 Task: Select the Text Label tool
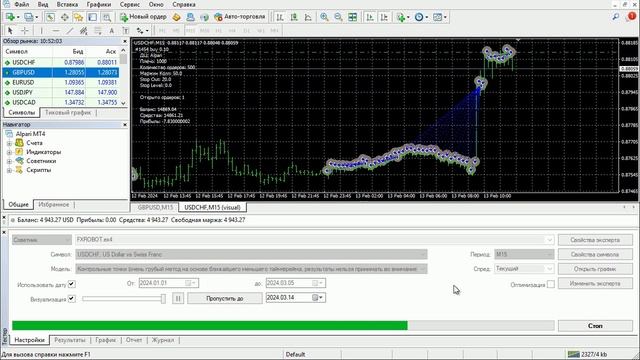point(126,31)
